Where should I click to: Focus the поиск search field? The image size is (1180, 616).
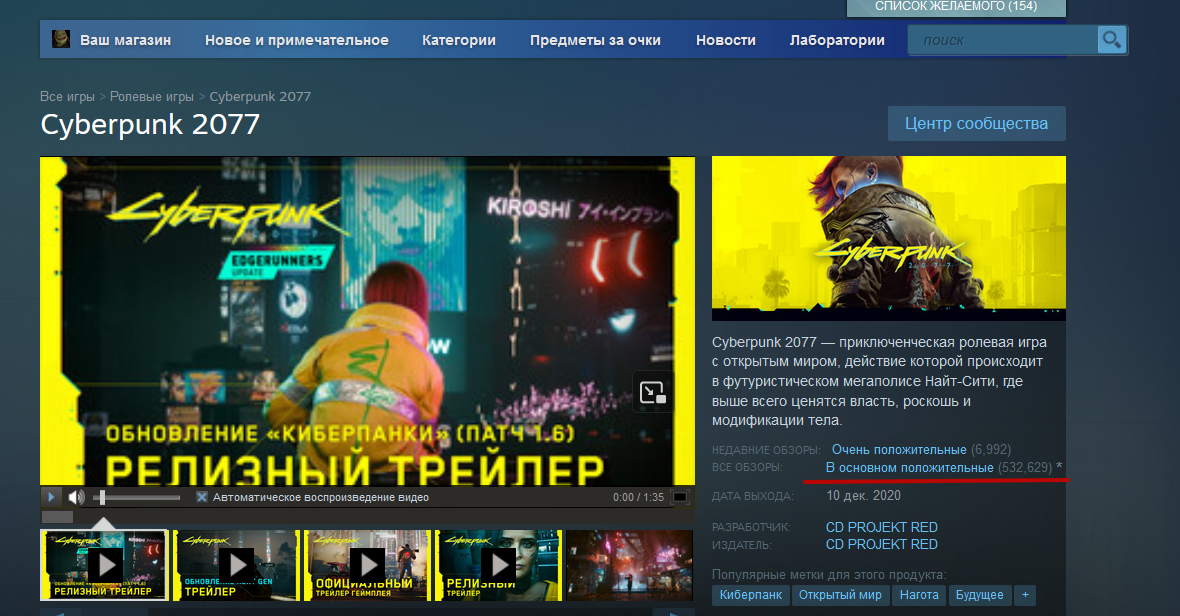(1002, 40)
